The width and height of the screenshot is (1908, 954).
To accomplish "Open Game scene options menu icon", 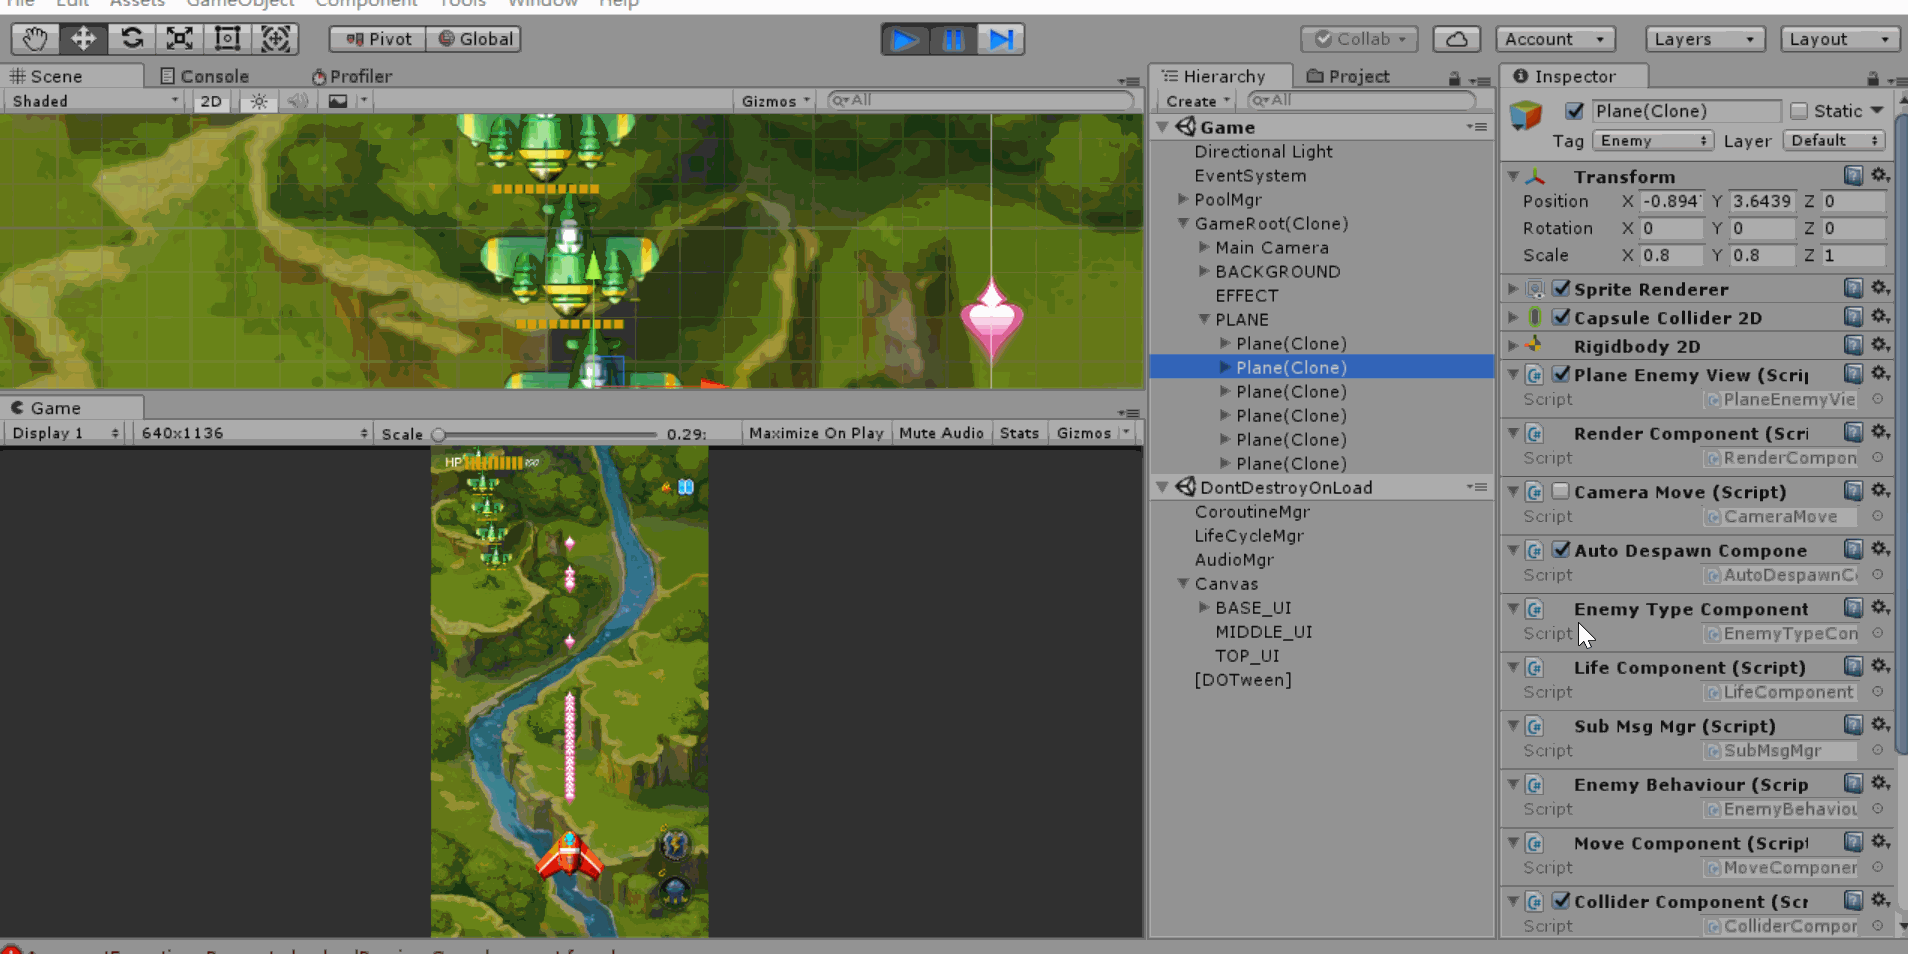I will point(1477,127).
